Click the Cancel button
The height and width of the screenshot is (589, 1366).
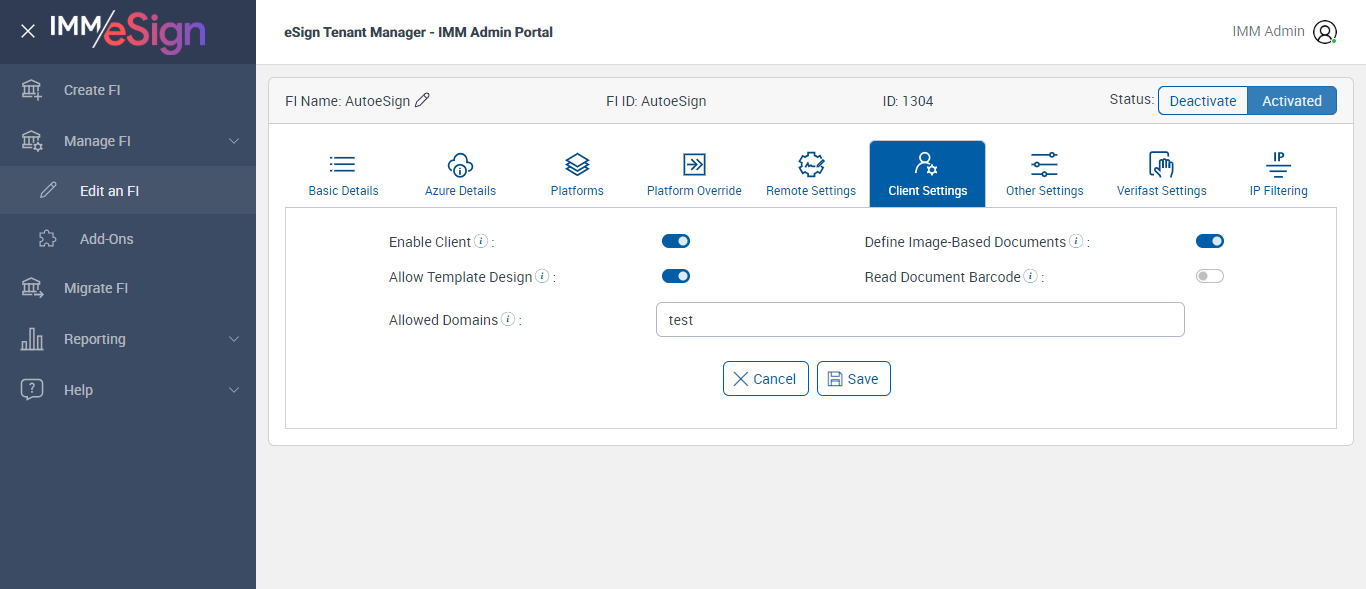[x=766, y=379]
